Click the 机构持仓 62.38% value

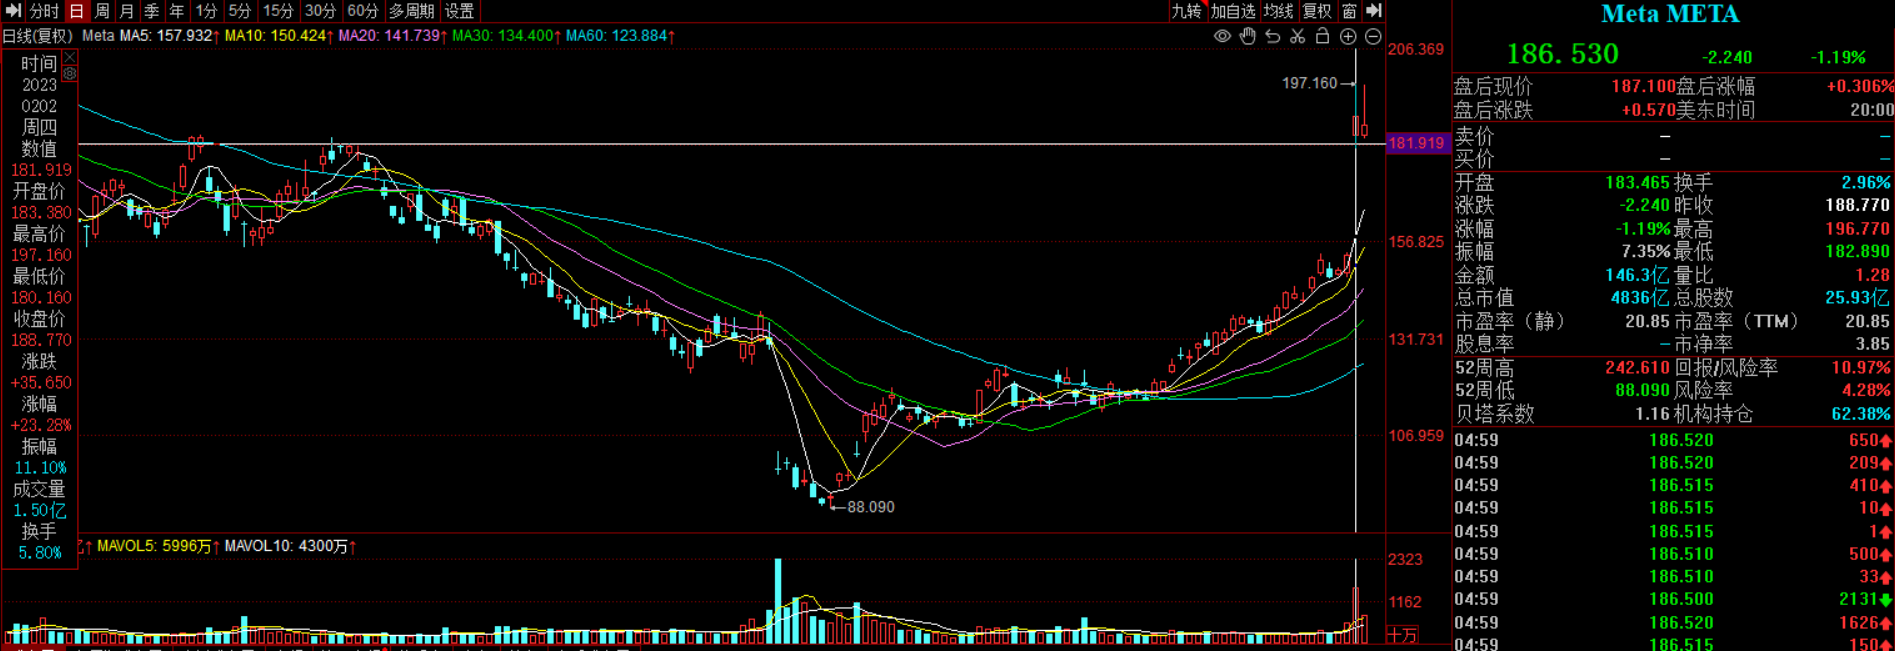coord(1861,413)
